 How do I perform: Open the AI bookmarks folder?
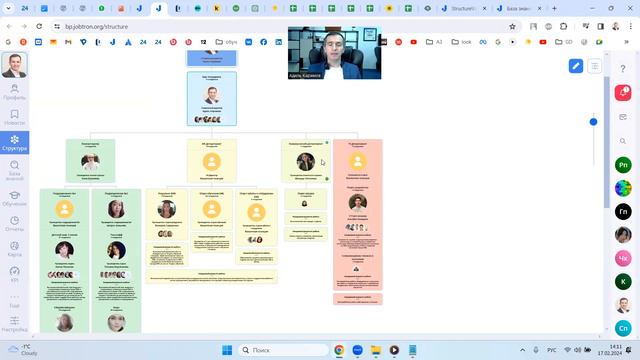(x=434, y=42)
